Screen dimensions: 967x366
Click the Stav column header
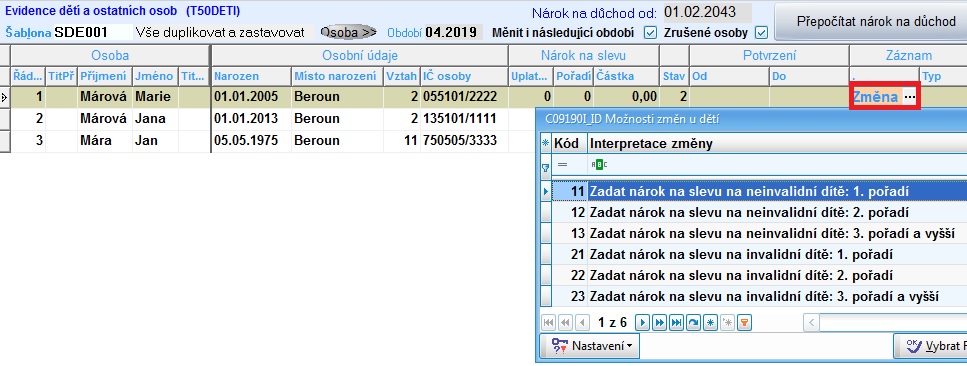(674, 77)
